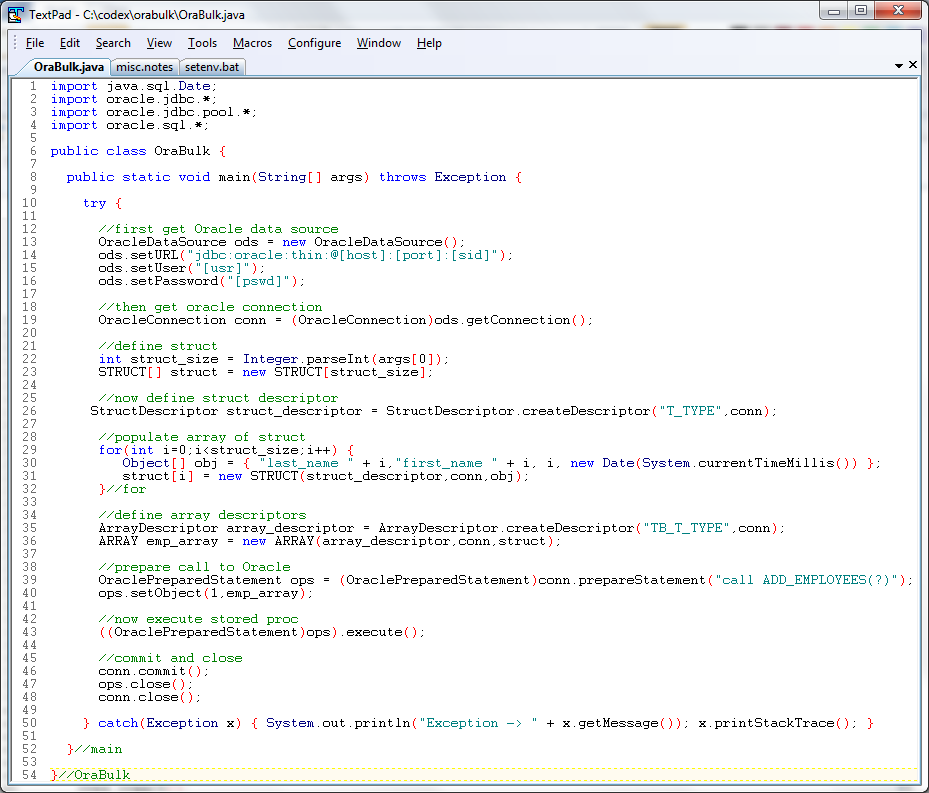
Task: Click the "public class OraBulk" declaration
Action: coord(130,151)
